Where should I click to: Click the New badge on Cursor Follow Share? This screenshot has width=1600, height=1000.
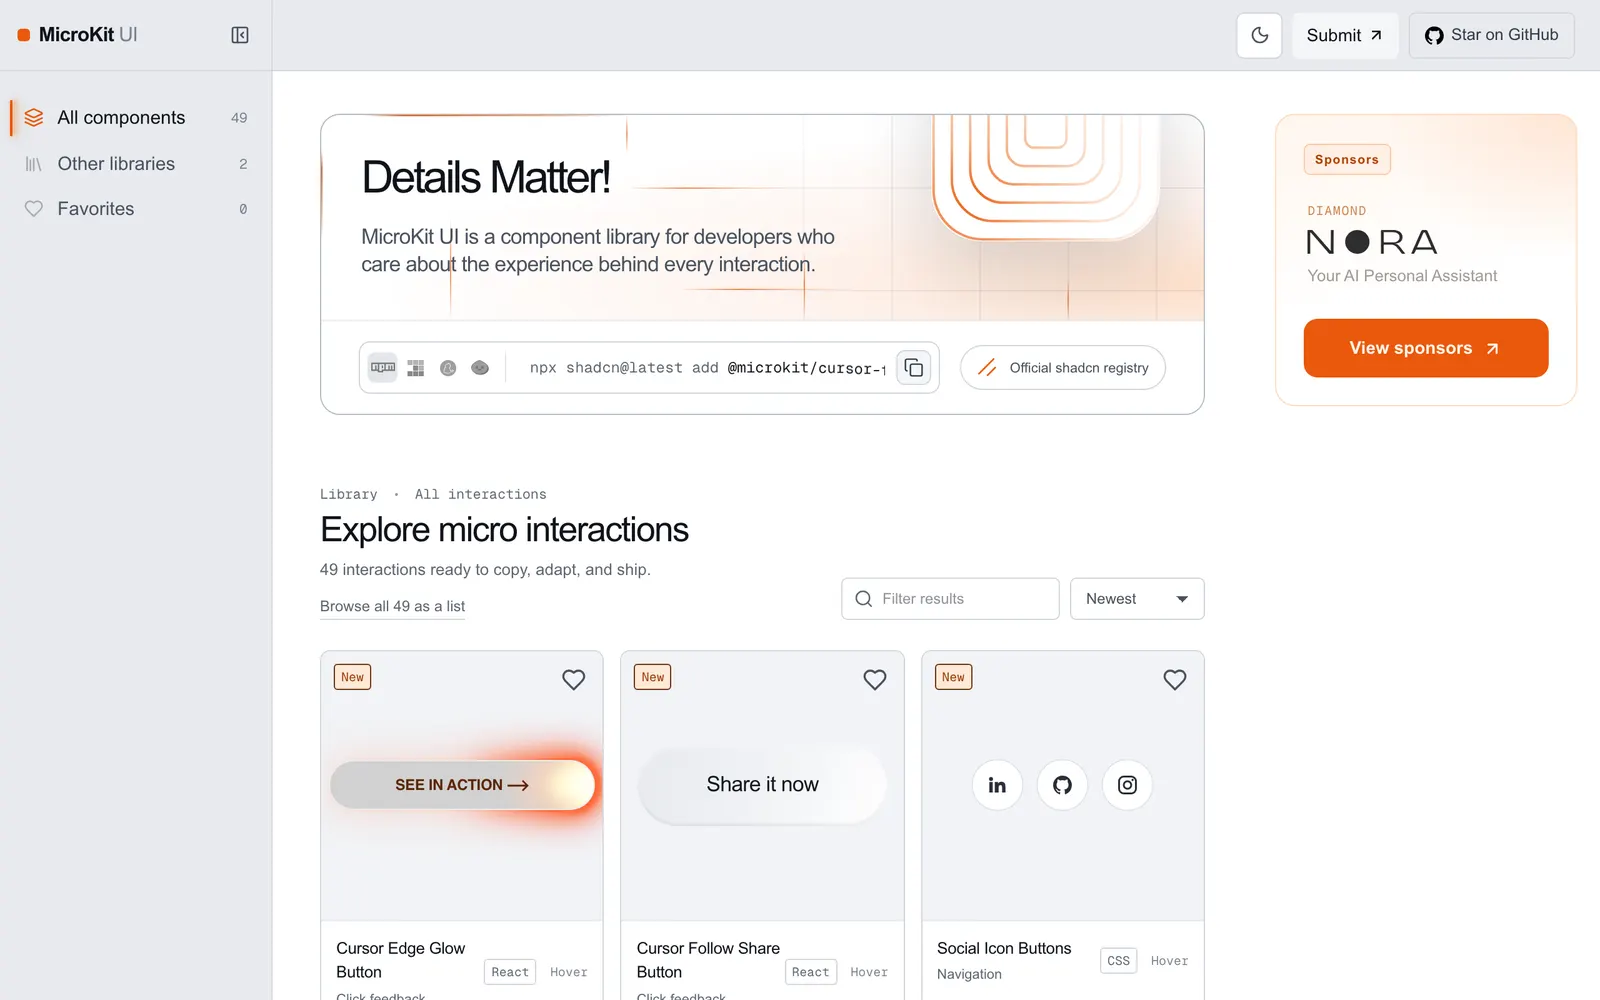653,677
